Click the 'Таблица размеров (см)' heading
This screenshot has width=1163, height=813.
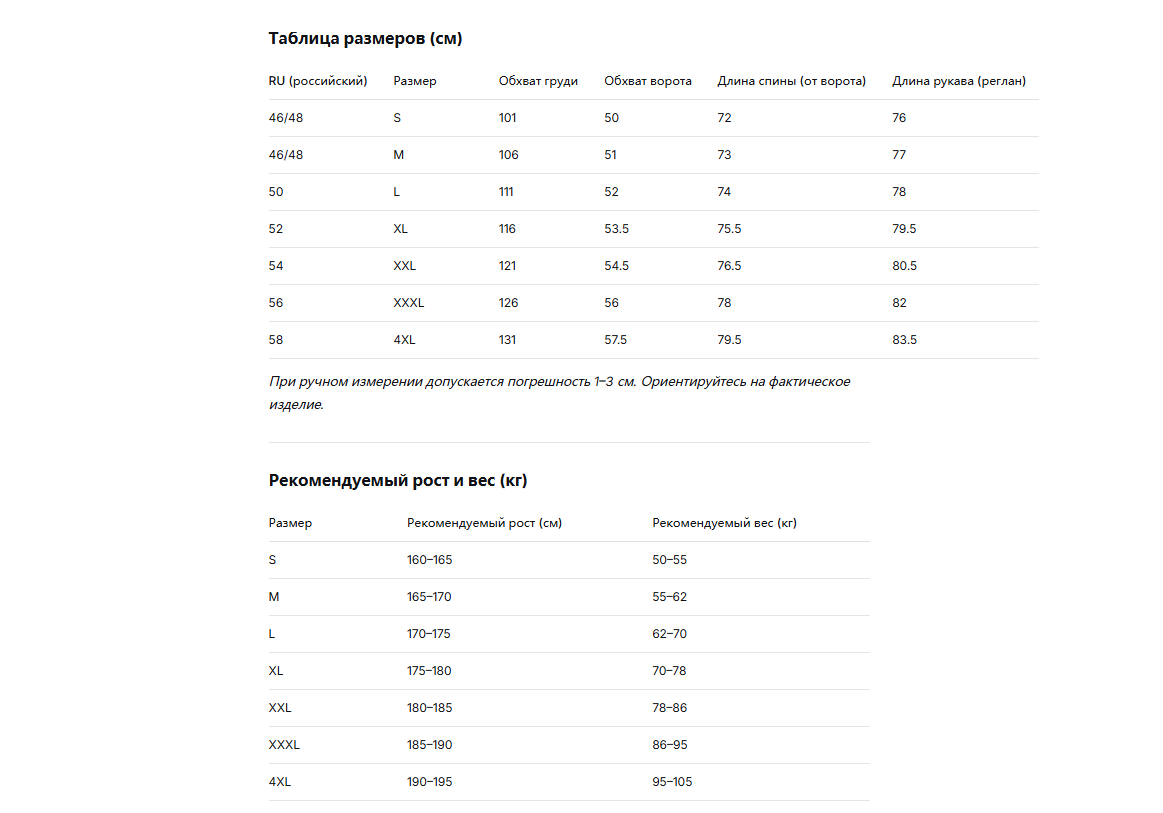tap(365, 39)
